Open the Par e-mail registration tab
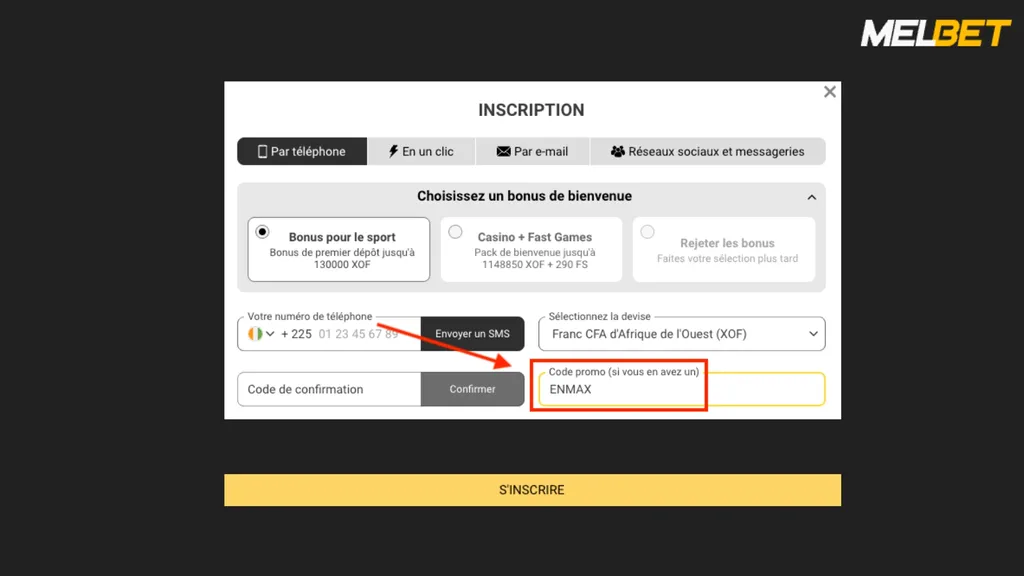This screenshot has width=1024, height=576. click(532, 151)
